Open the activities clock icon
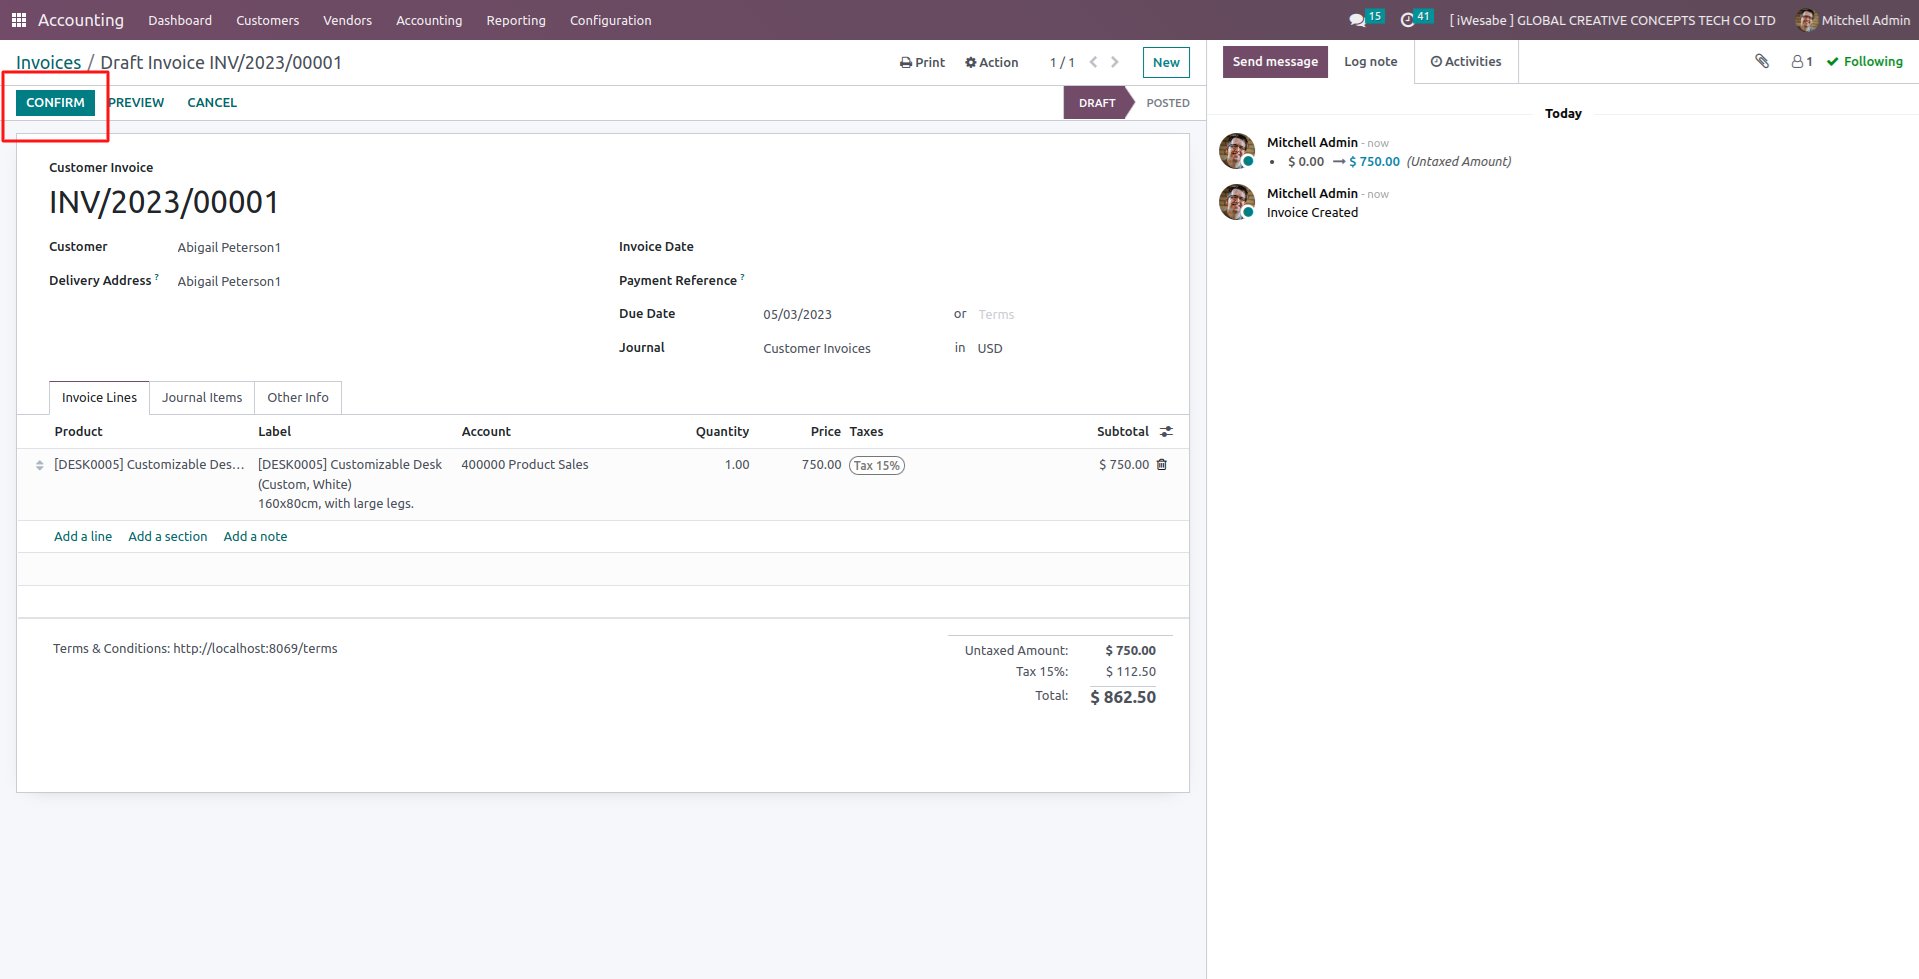The image size is (1919, 979). [x=1408, y=20]
